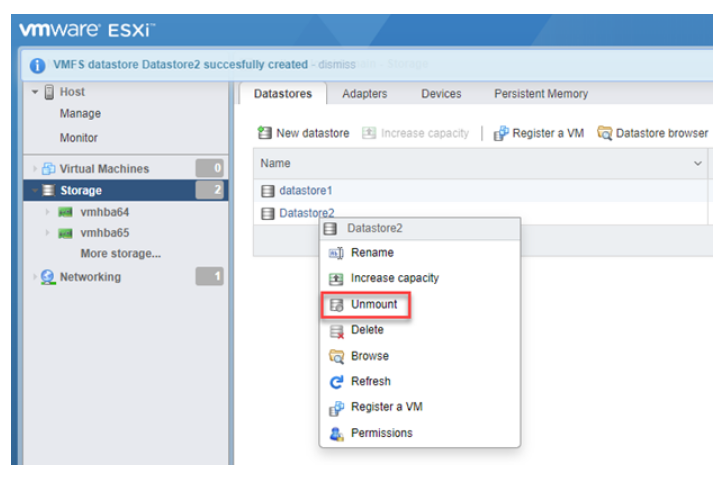Expand the vmhba64 tree node
Image resolution: width=727 pixels, height=481 pixels.
pos(47,212)
